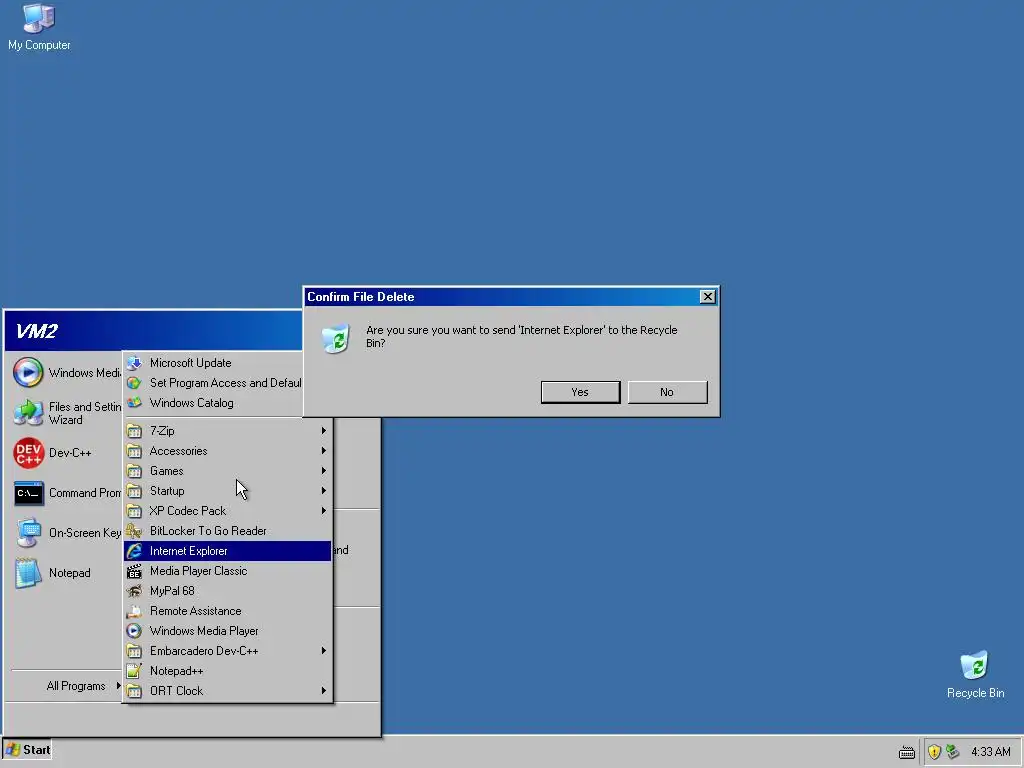Click the BitLocker To Go Reader icon
The width and height of the screenshot is (1024, 768).
point(134,531)
